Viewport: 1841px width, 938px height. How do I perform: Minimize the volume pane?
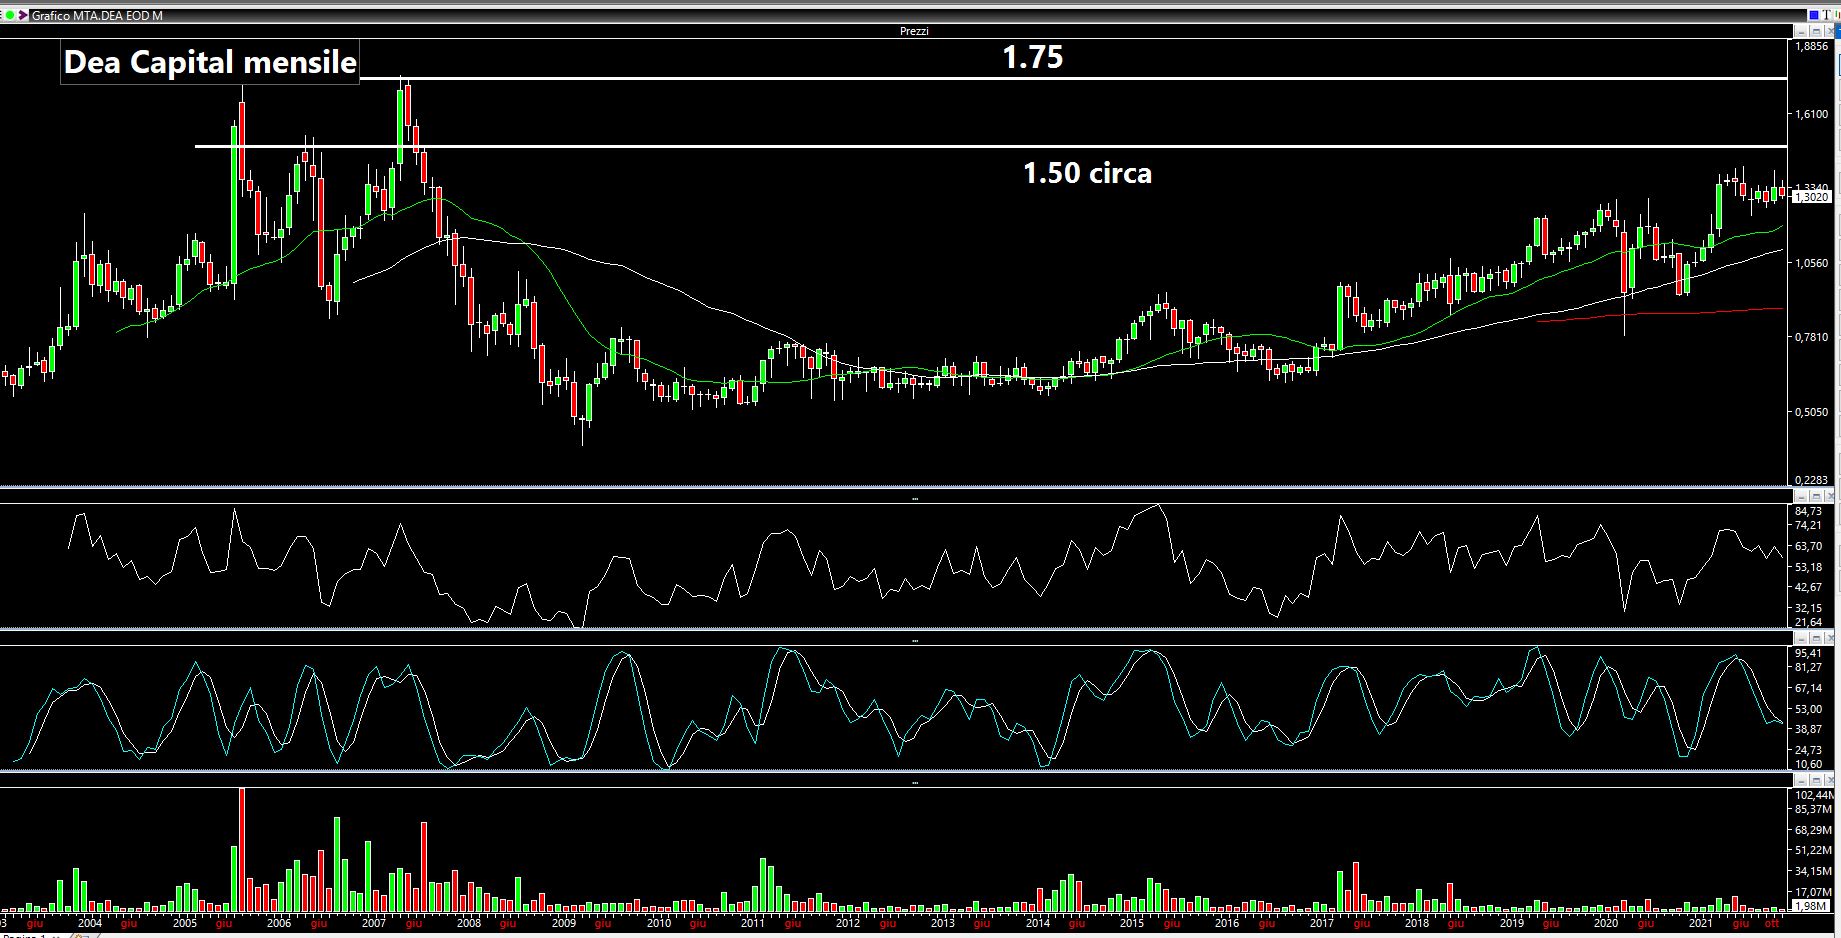[1802, 780]
